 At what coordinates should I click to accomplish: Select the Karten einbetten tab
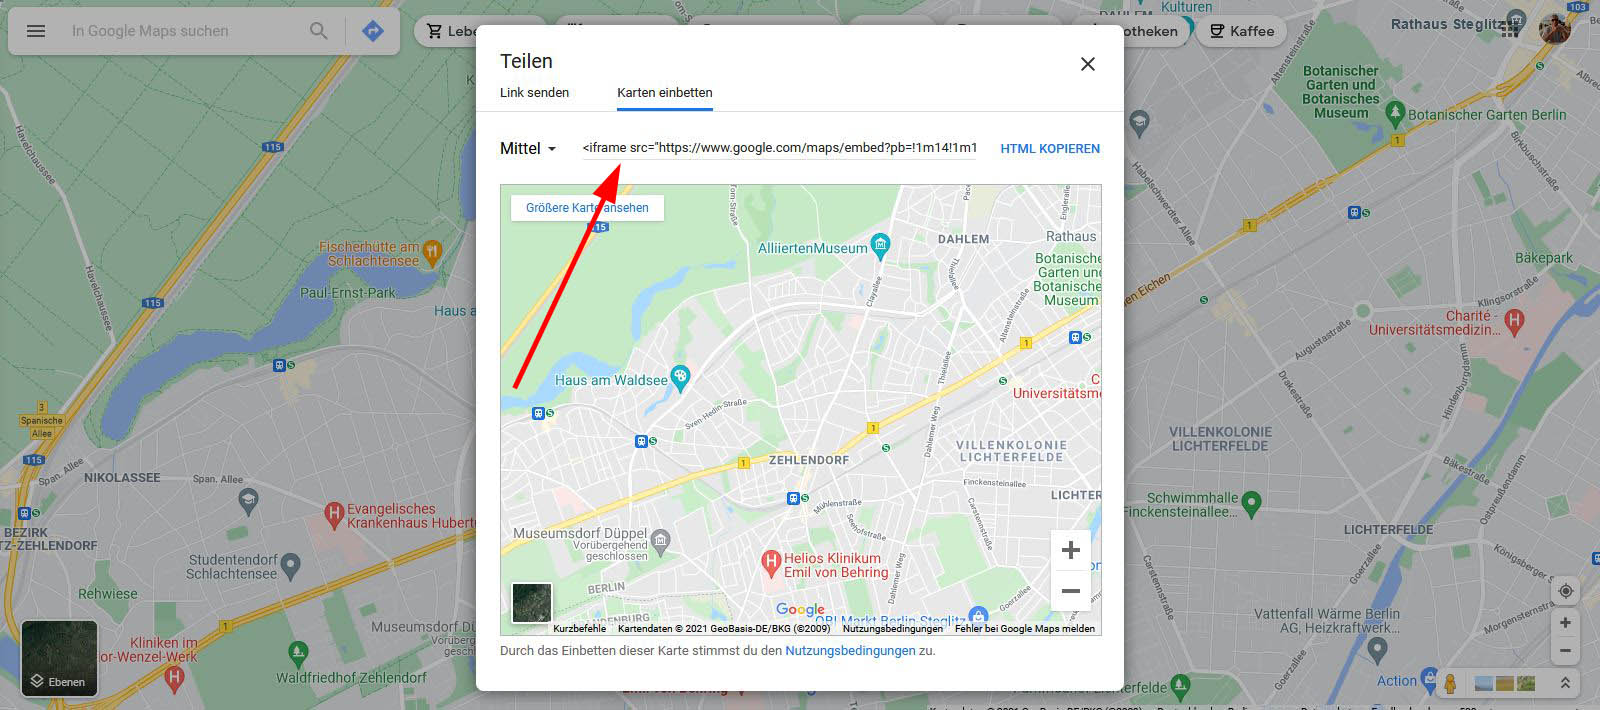pos(665,92)
